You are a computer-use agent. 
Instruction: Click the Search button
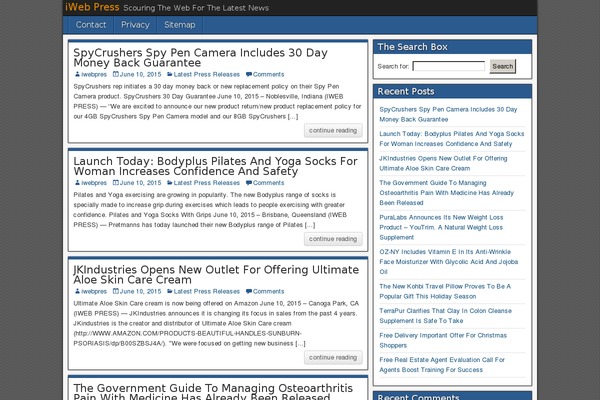[x=502, y=66]
